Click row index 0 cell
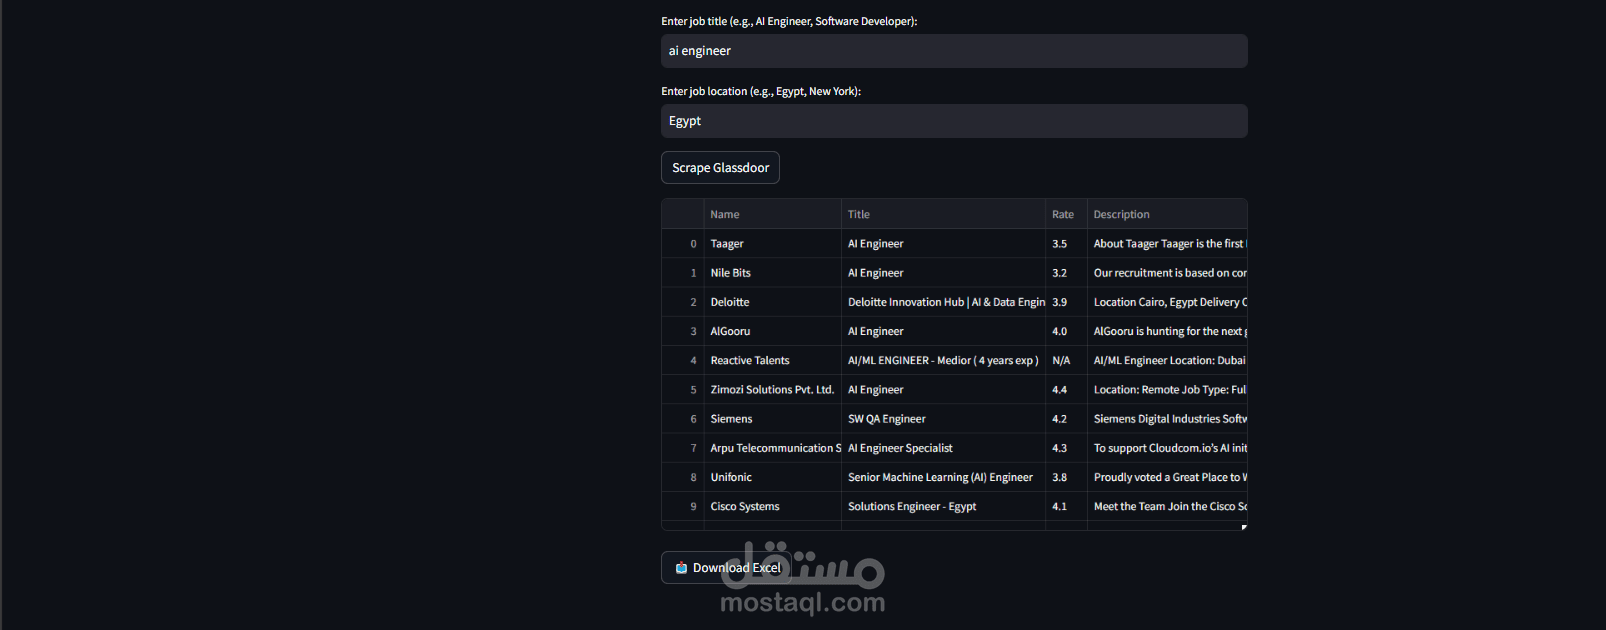 (683, 244)
